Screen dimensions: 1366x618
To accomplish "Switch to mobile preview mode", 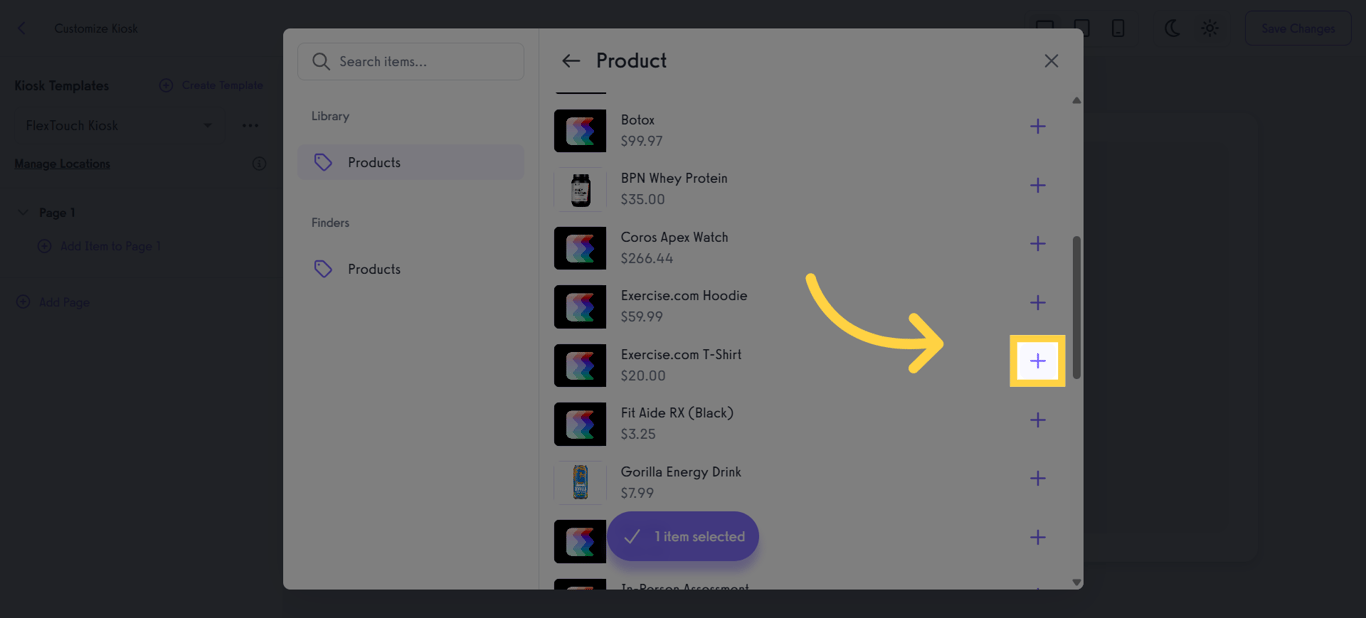I will (1118, 28).
